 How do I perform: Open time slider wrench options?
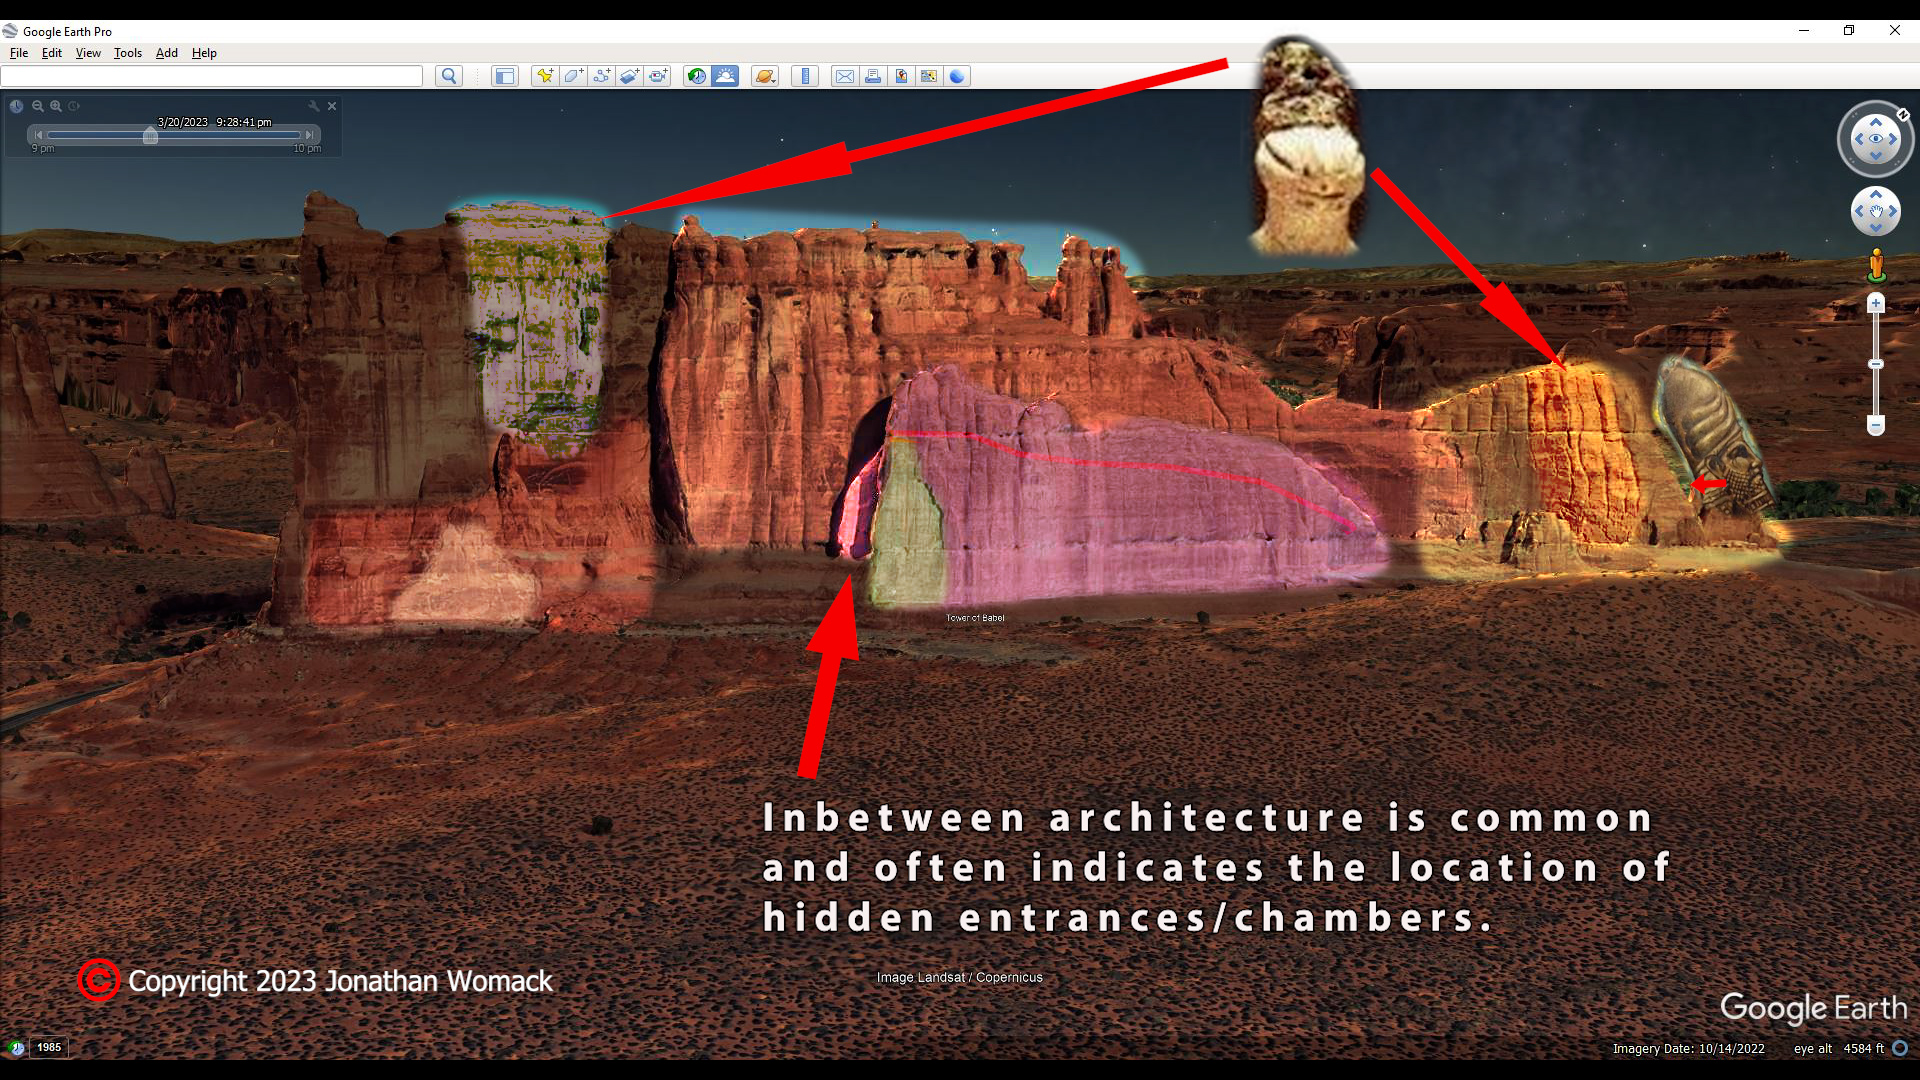314,106
